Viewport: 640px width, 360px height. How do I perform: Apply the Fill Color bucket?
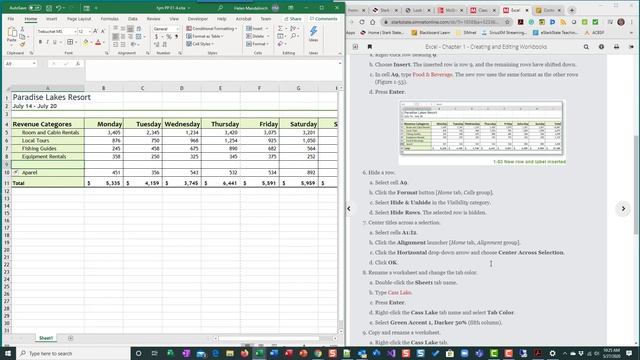point(85,42)
